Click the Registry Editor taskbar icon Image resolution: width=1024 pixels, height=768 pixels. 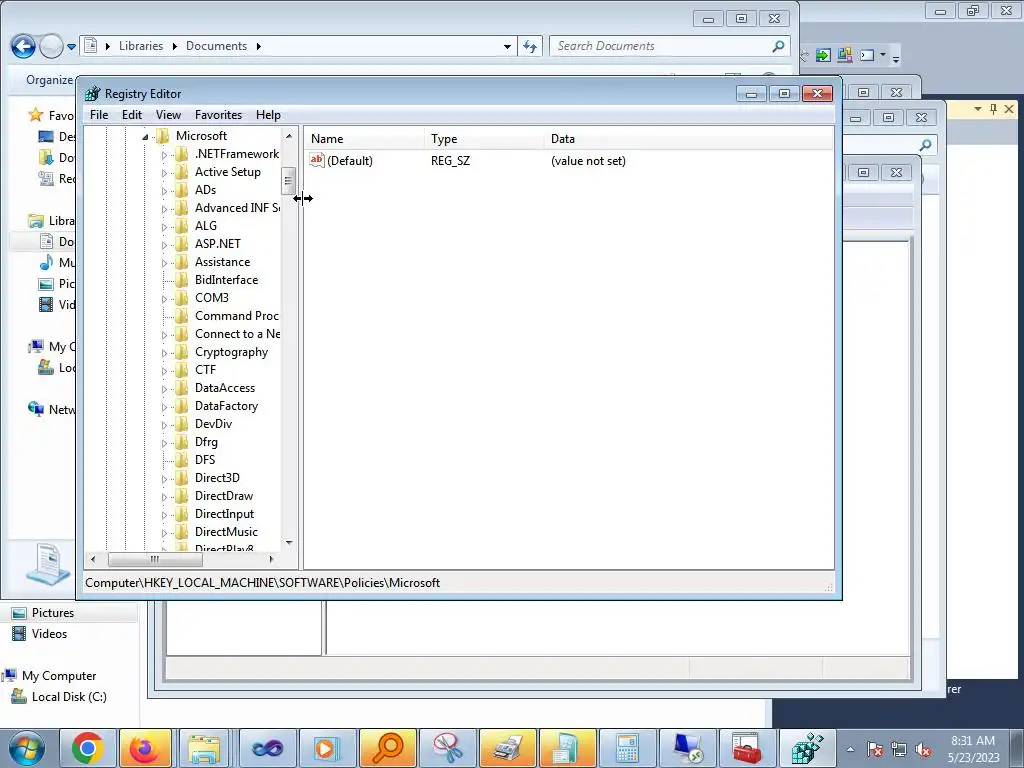coord(807,748)
